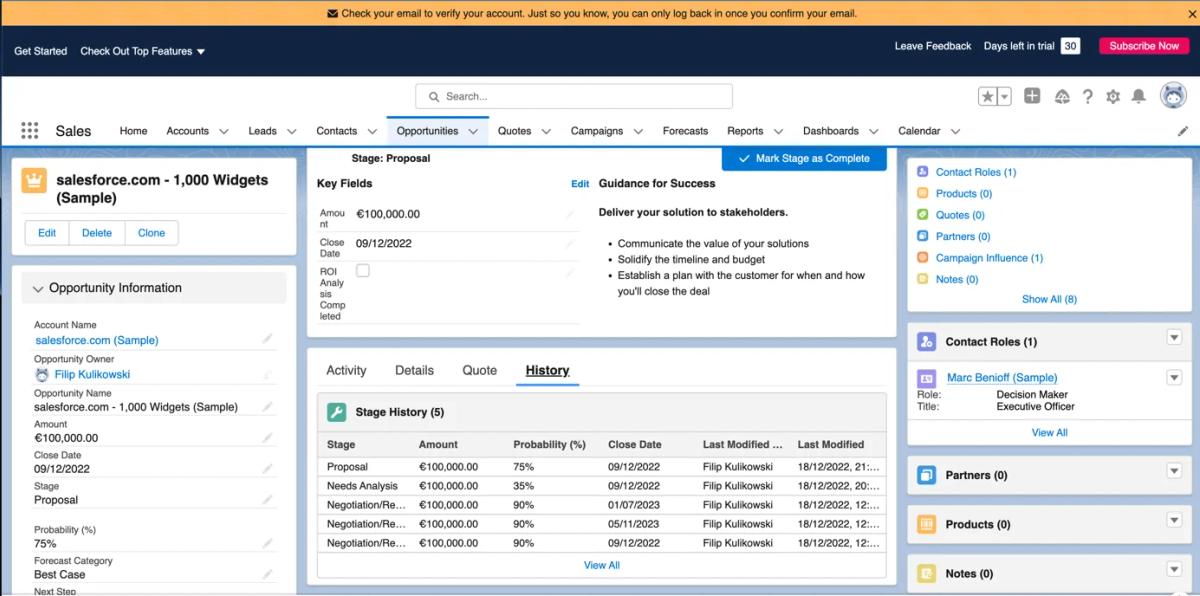The height and width of the screenshot is (596, 1200).
Task: Open the App Launcher grid icon
Action: pyautogui.click(x=29, y=131)
